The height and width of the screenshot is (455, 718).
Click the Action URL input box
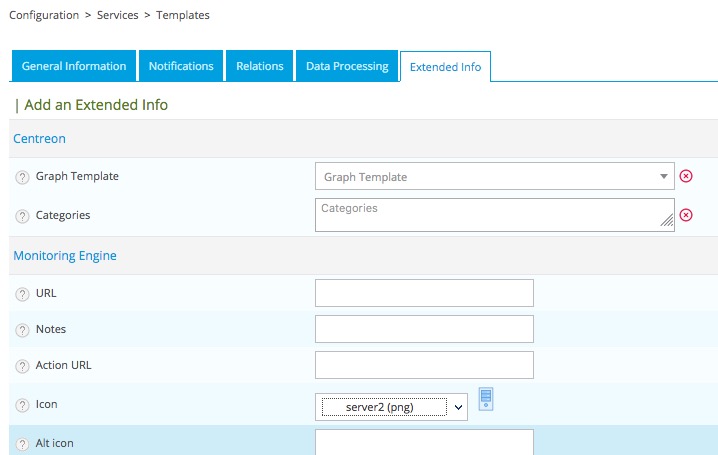424,365
